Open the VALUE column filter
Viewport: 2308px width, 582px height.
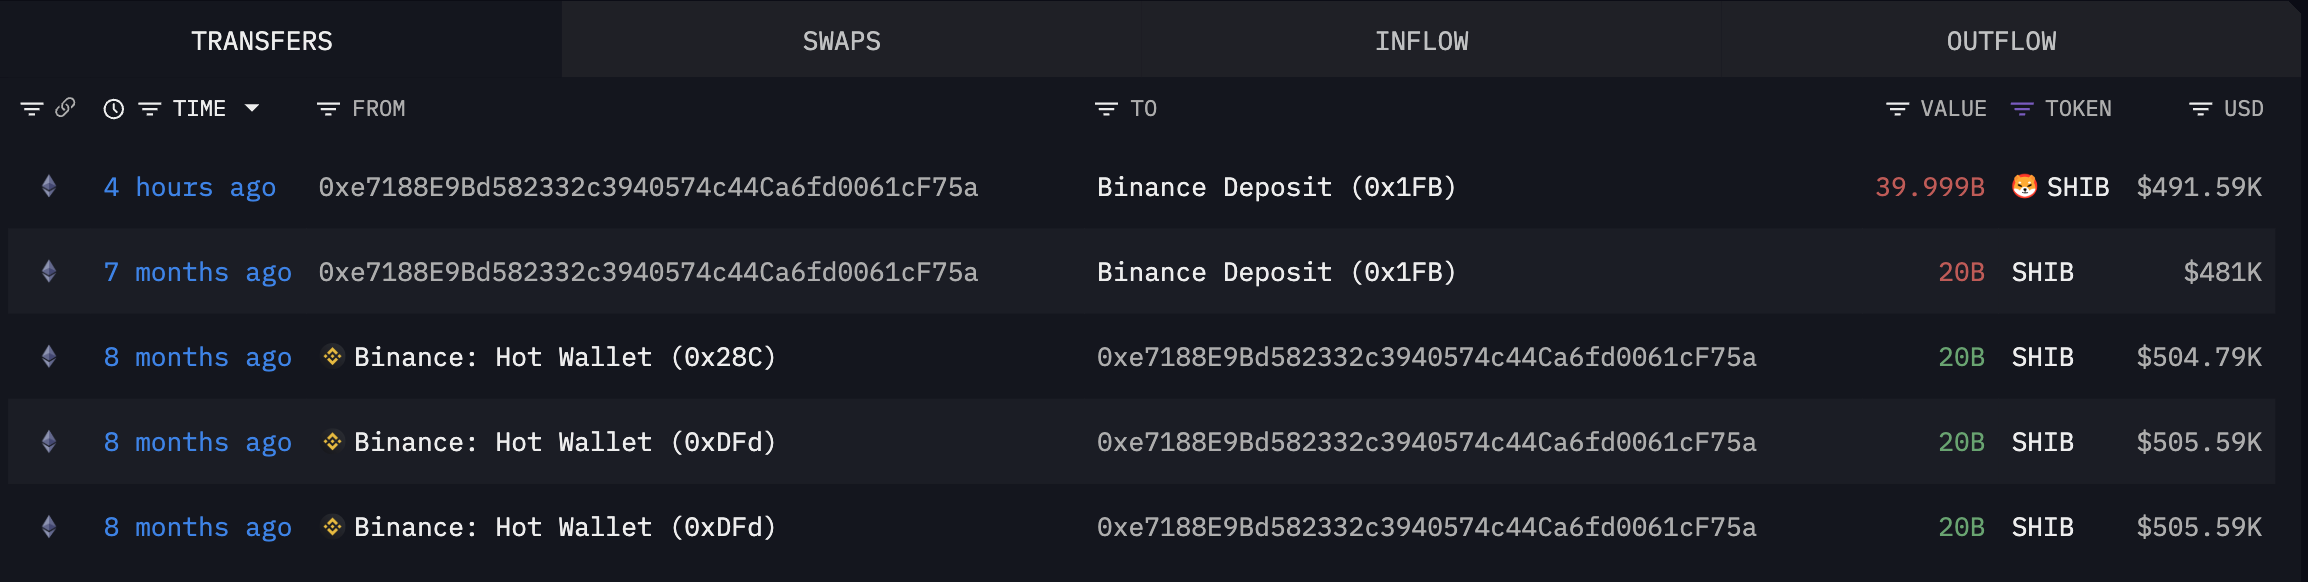(1897, 109)
